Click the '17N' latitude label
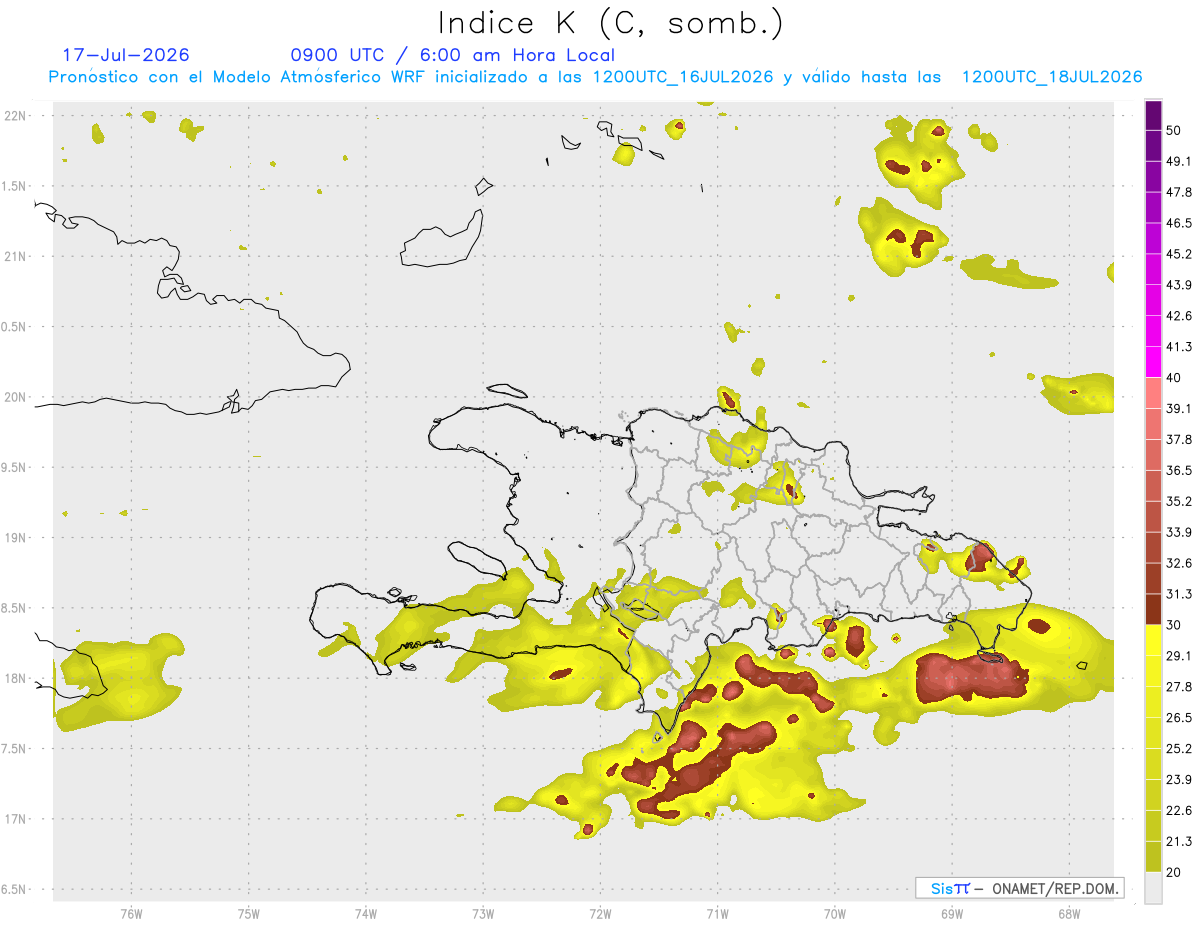Viewport: 1200px width, 927px height. click(16, 819)
